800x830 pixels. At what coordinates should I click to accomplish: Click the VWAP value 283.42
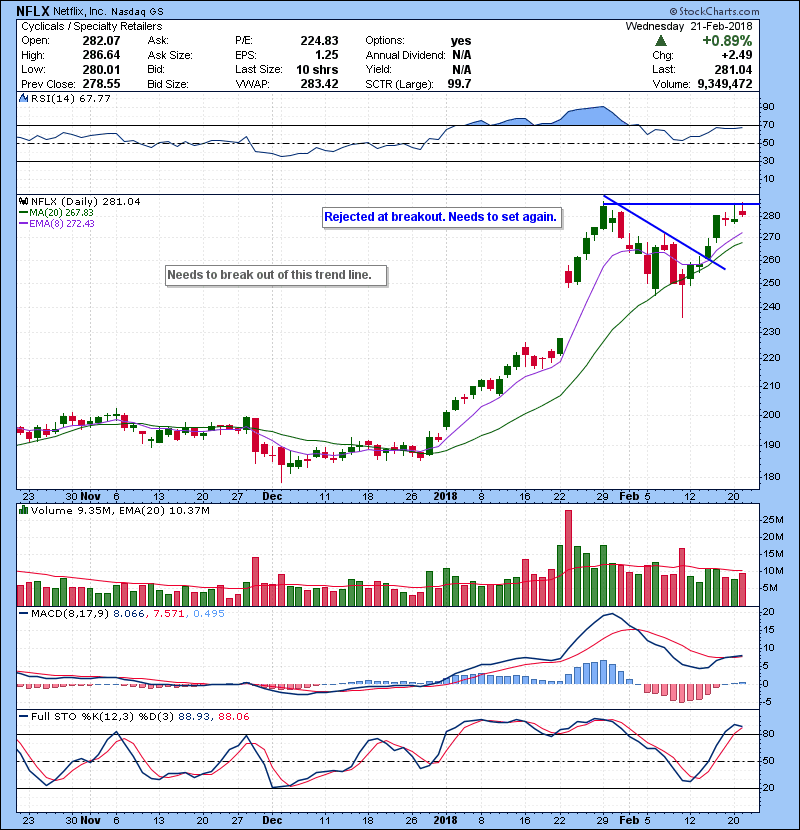pyautogui.click(x=319, y=84)
